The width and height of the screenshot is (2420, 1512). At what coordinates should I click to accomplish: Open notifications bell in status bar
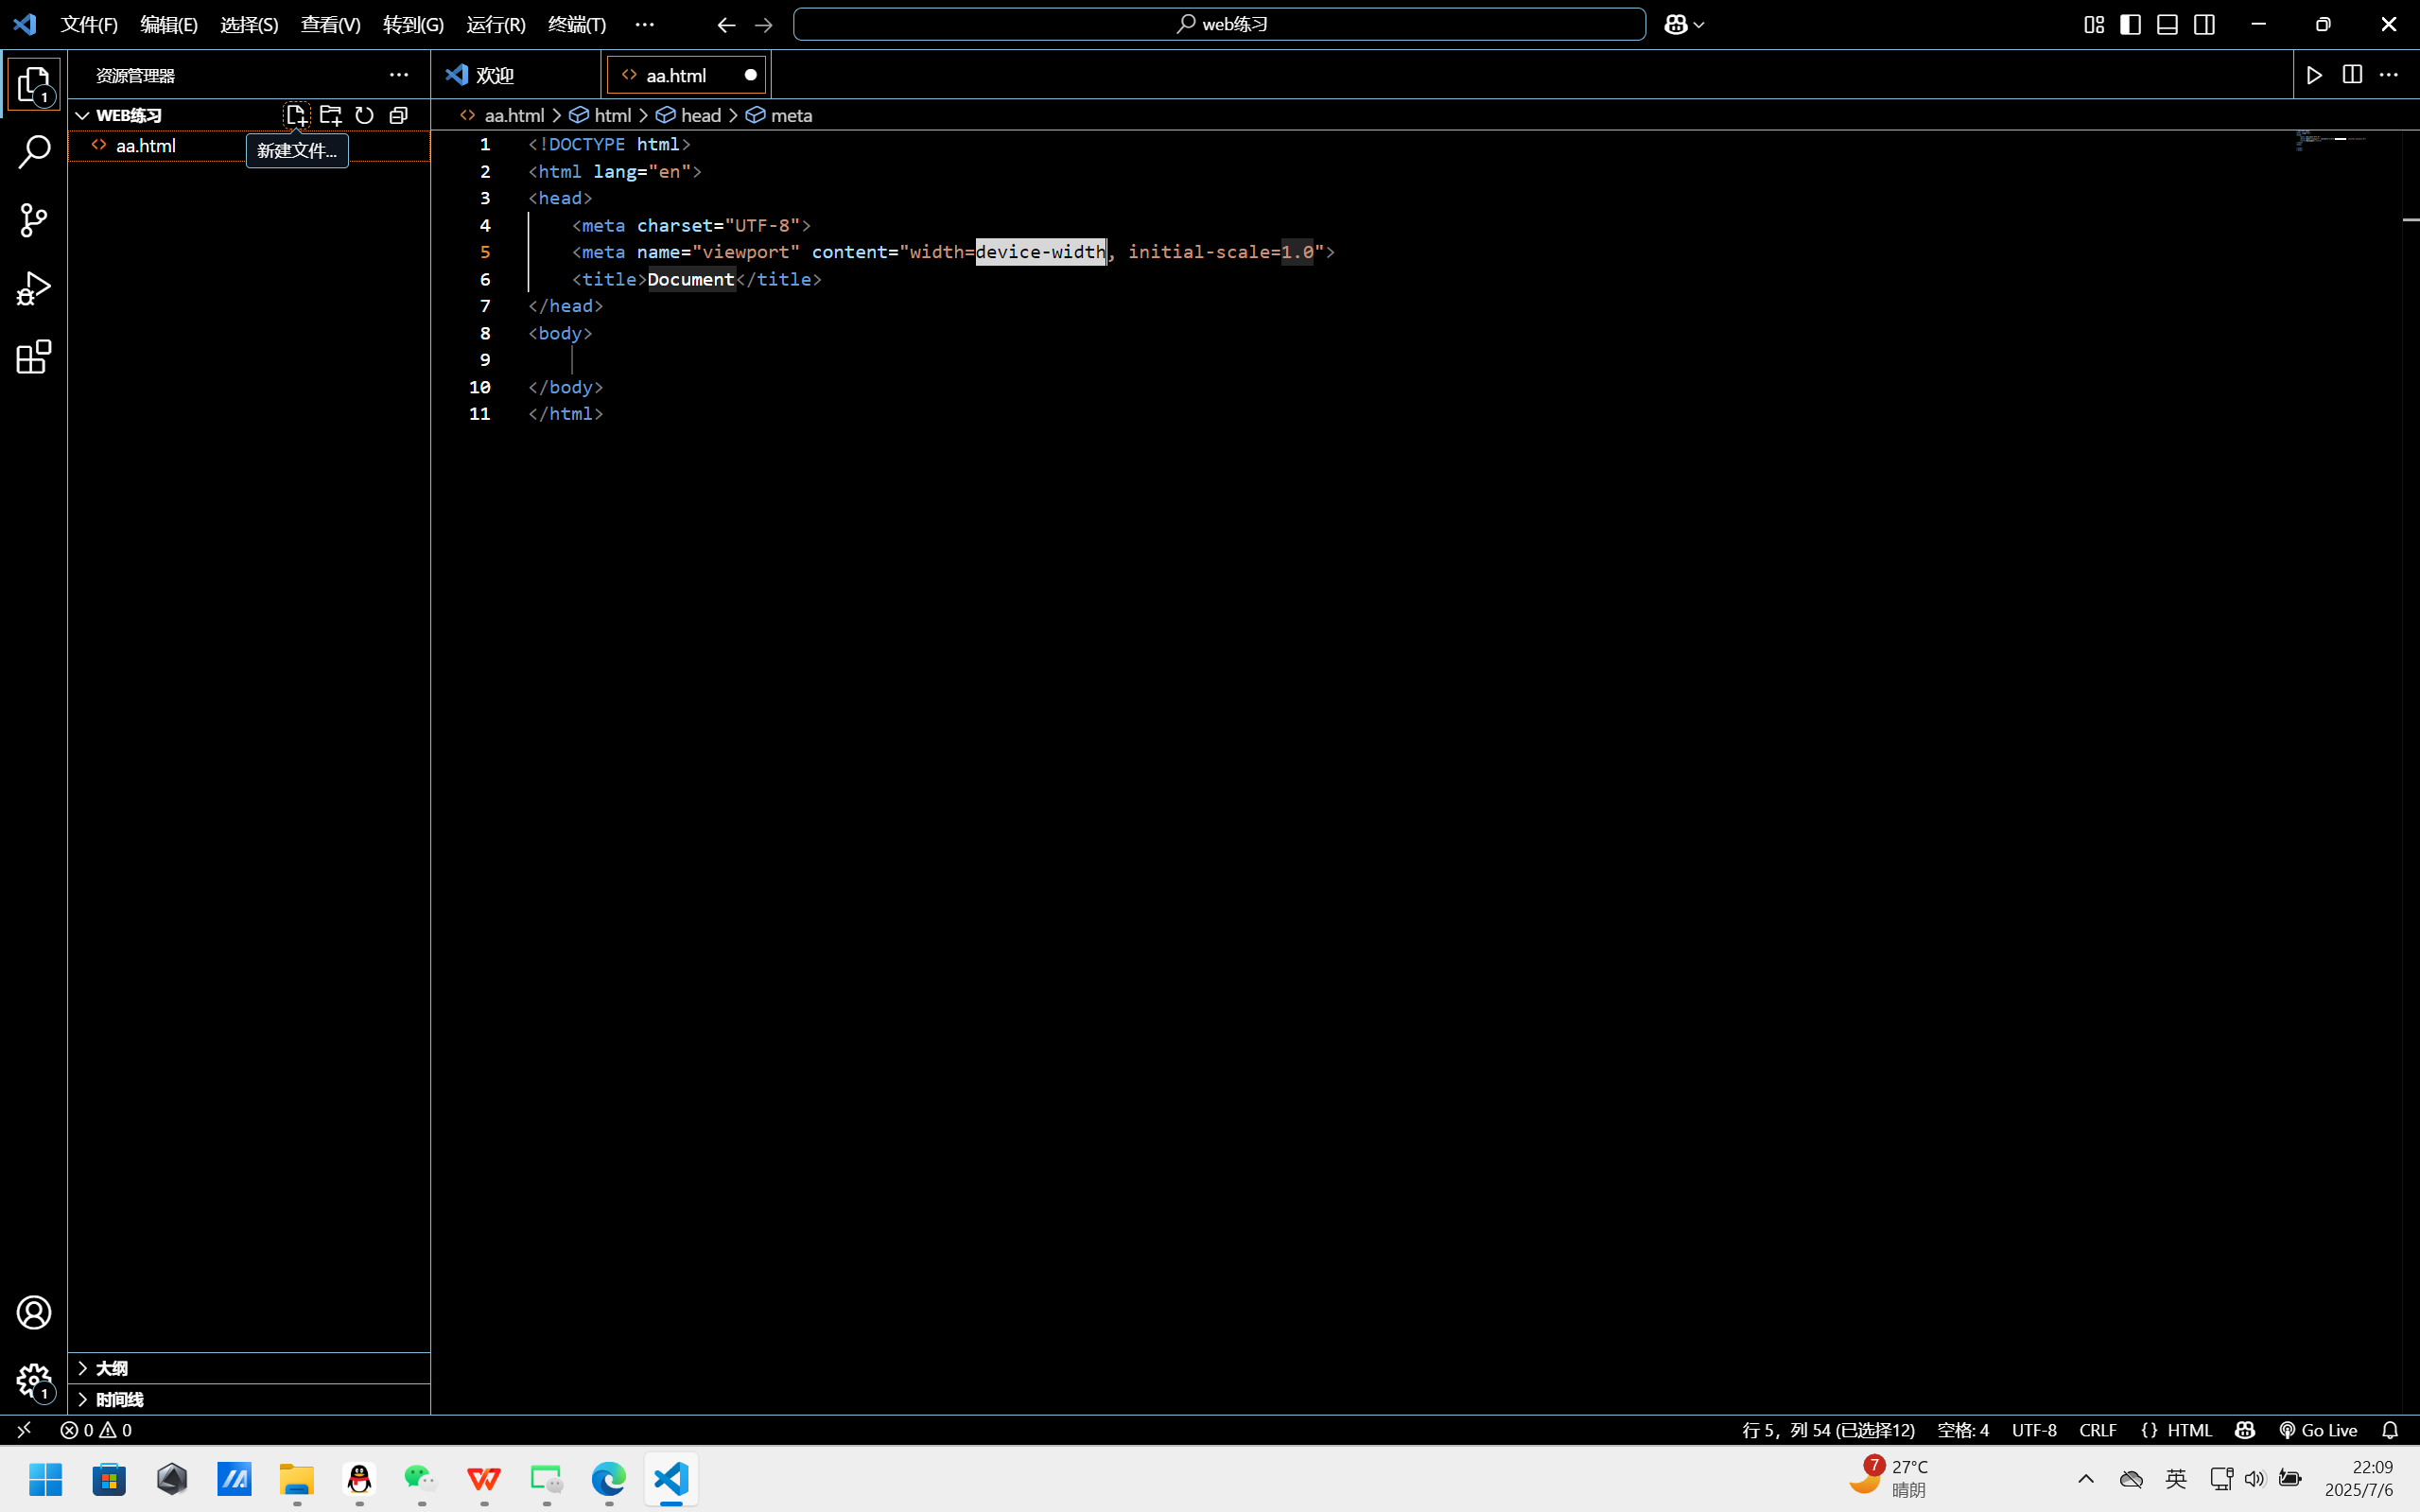click(x=2390, y=1430)
